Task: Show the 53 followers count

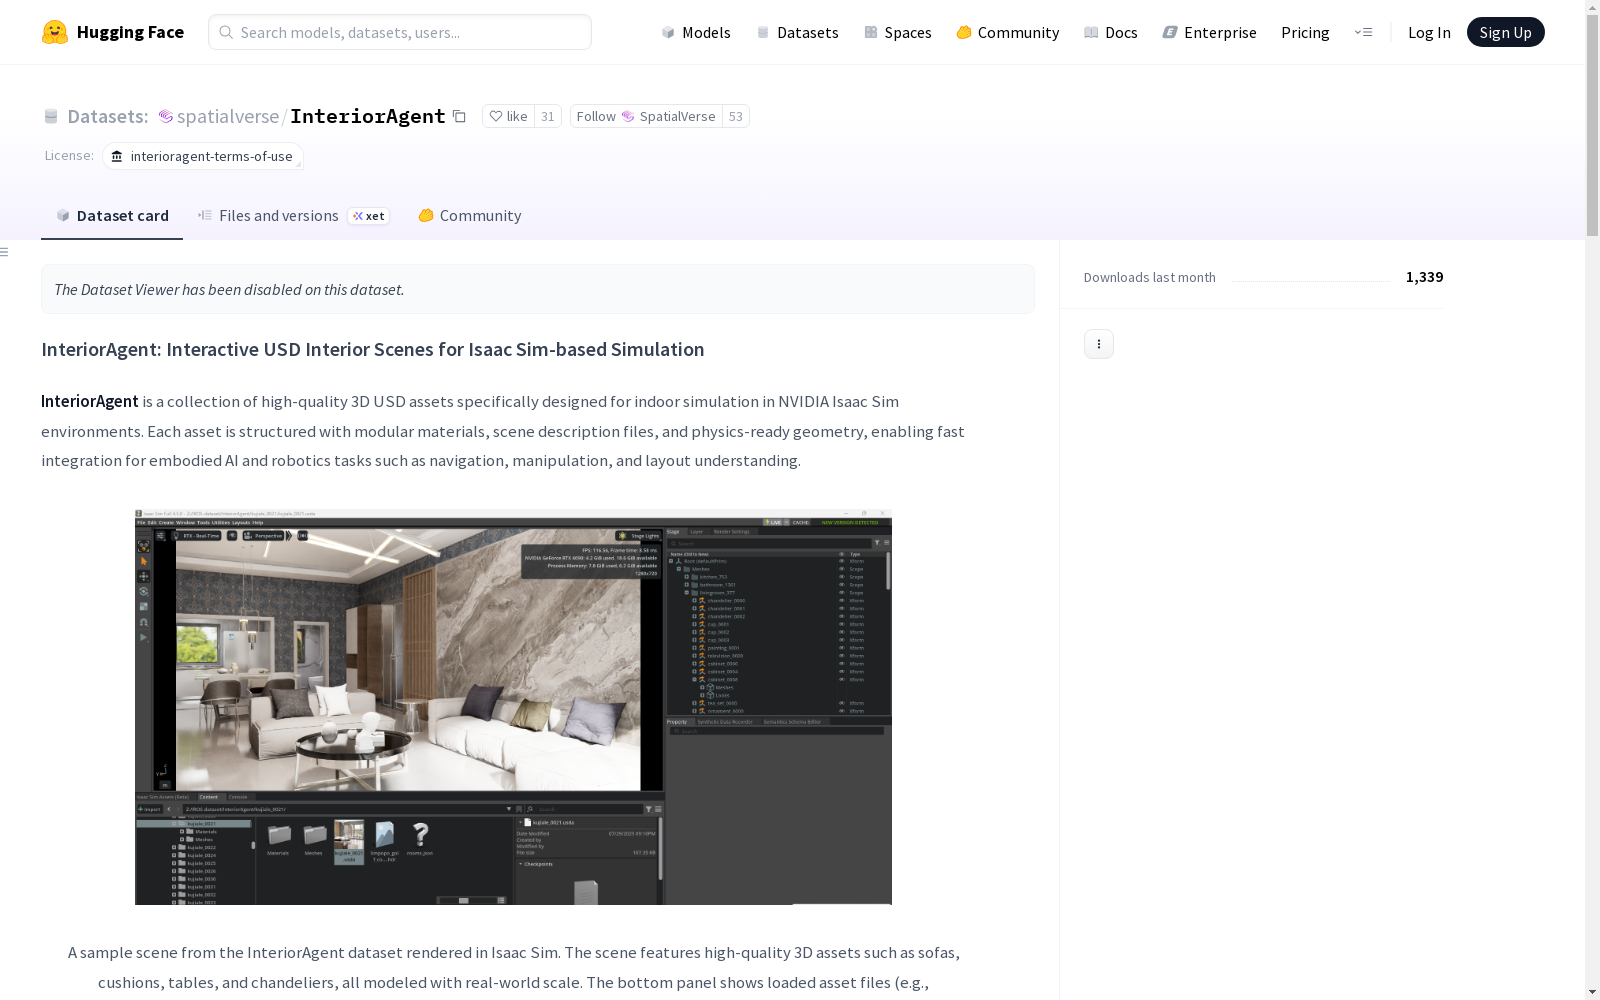Action: click(736, 116)
